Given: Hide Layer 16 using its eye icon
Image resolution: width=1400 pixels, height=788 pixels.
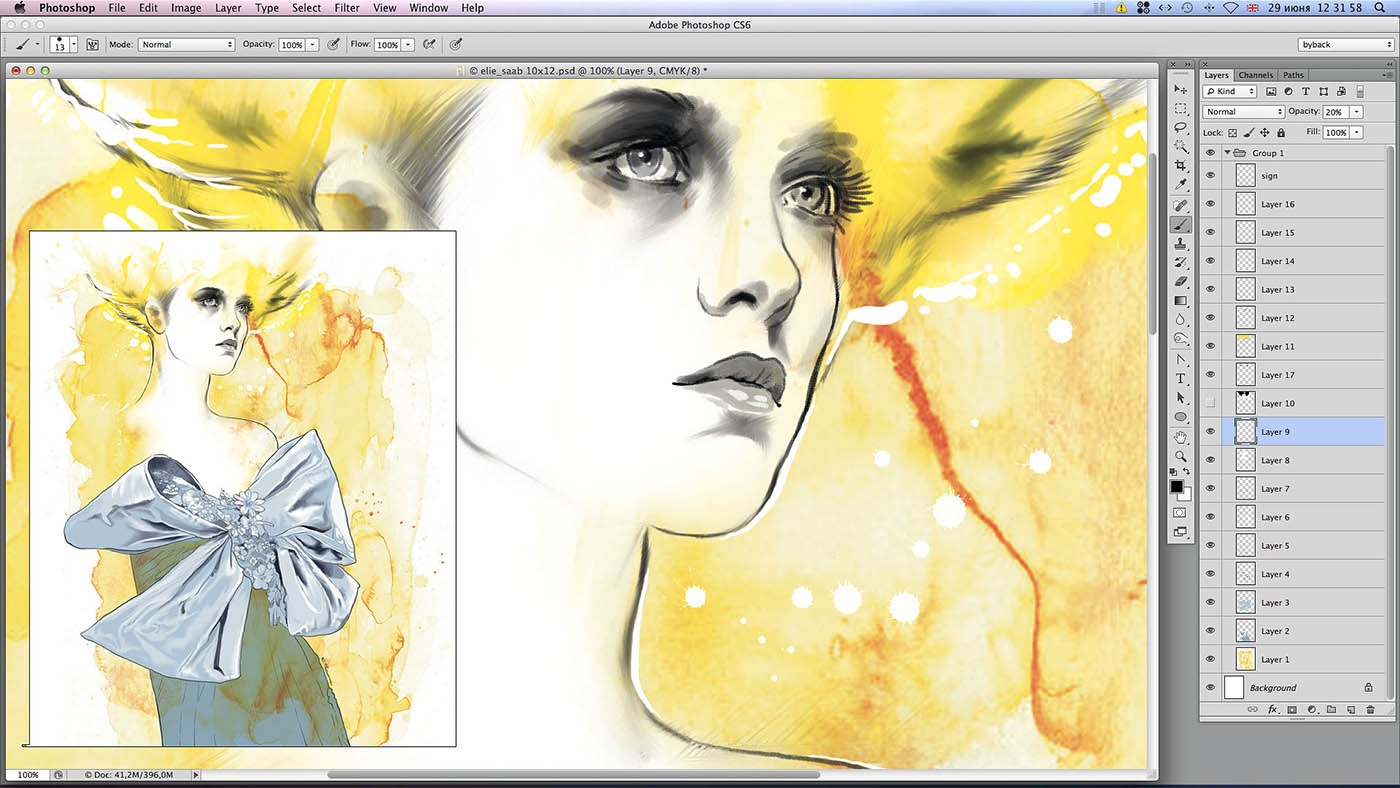Looking at the screenshot, I should 1210,204.
